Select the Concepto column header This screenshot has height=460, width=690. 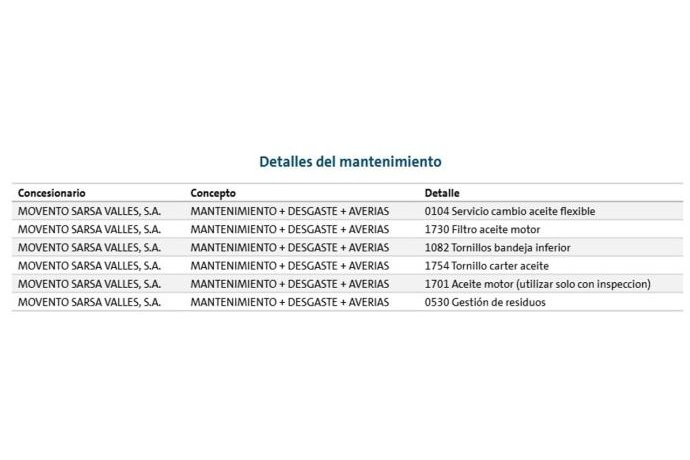[213, 193]
